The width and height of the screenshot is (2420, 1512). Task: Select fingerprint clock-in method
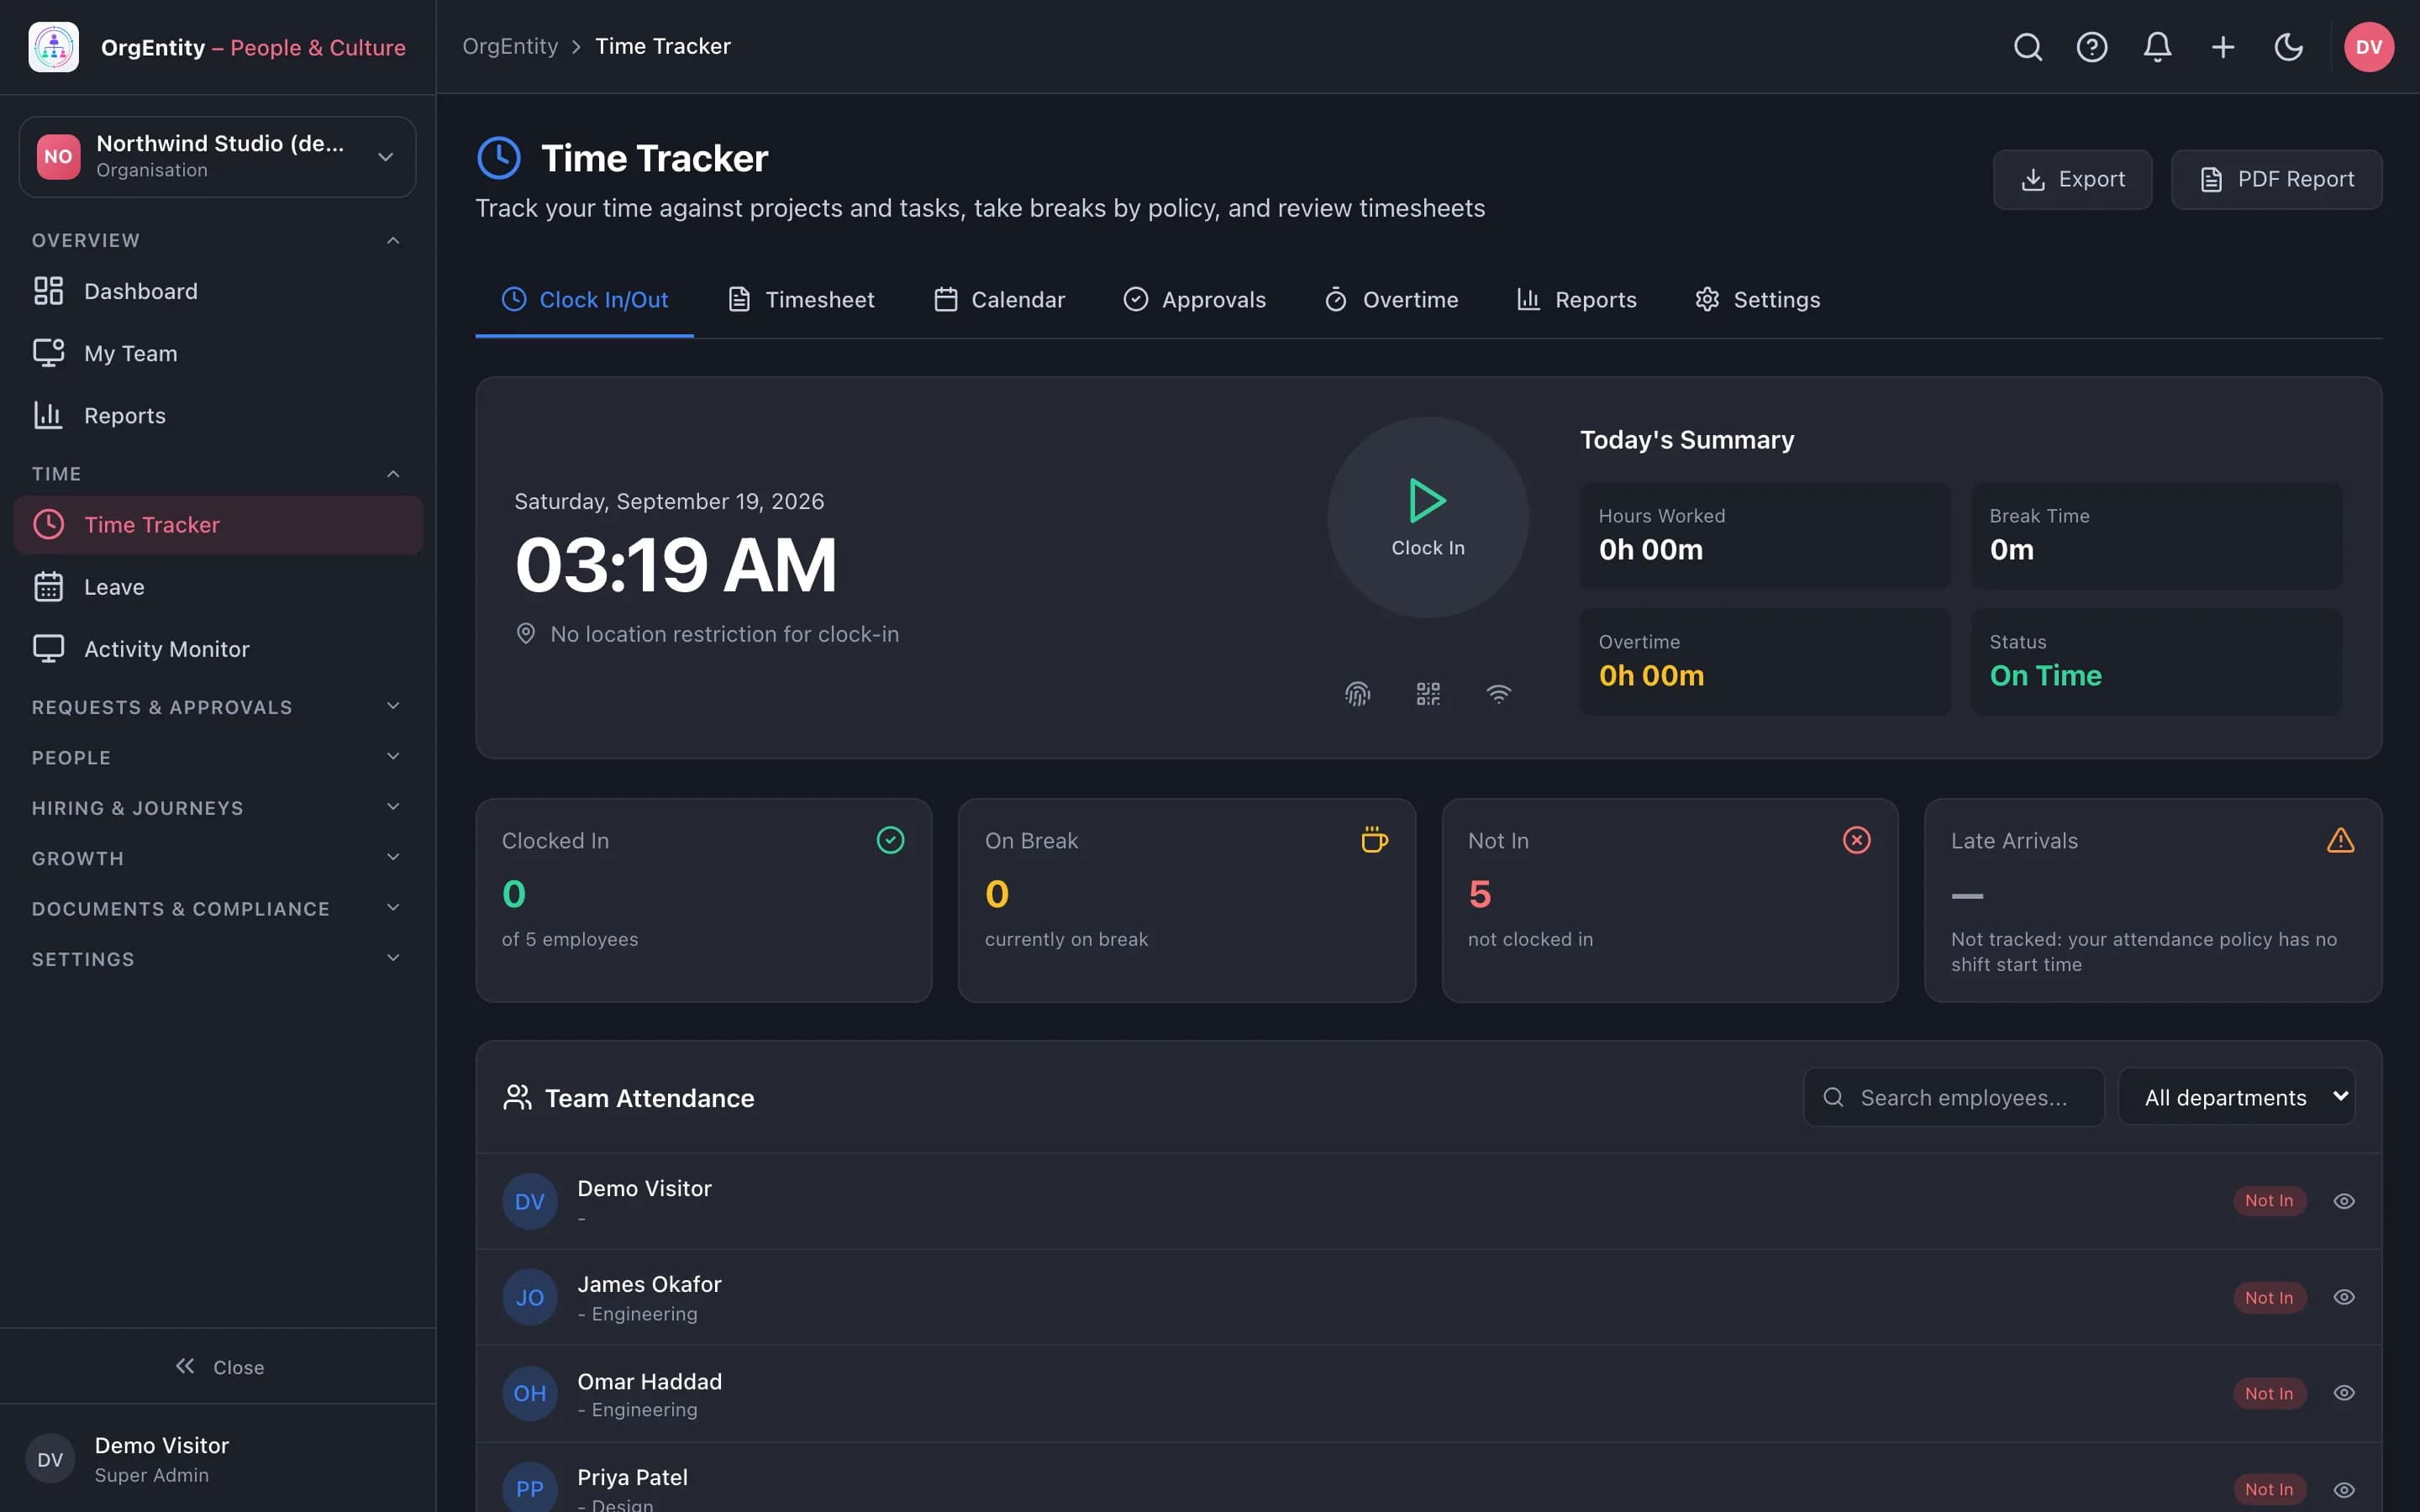[x=1357, y=693]
